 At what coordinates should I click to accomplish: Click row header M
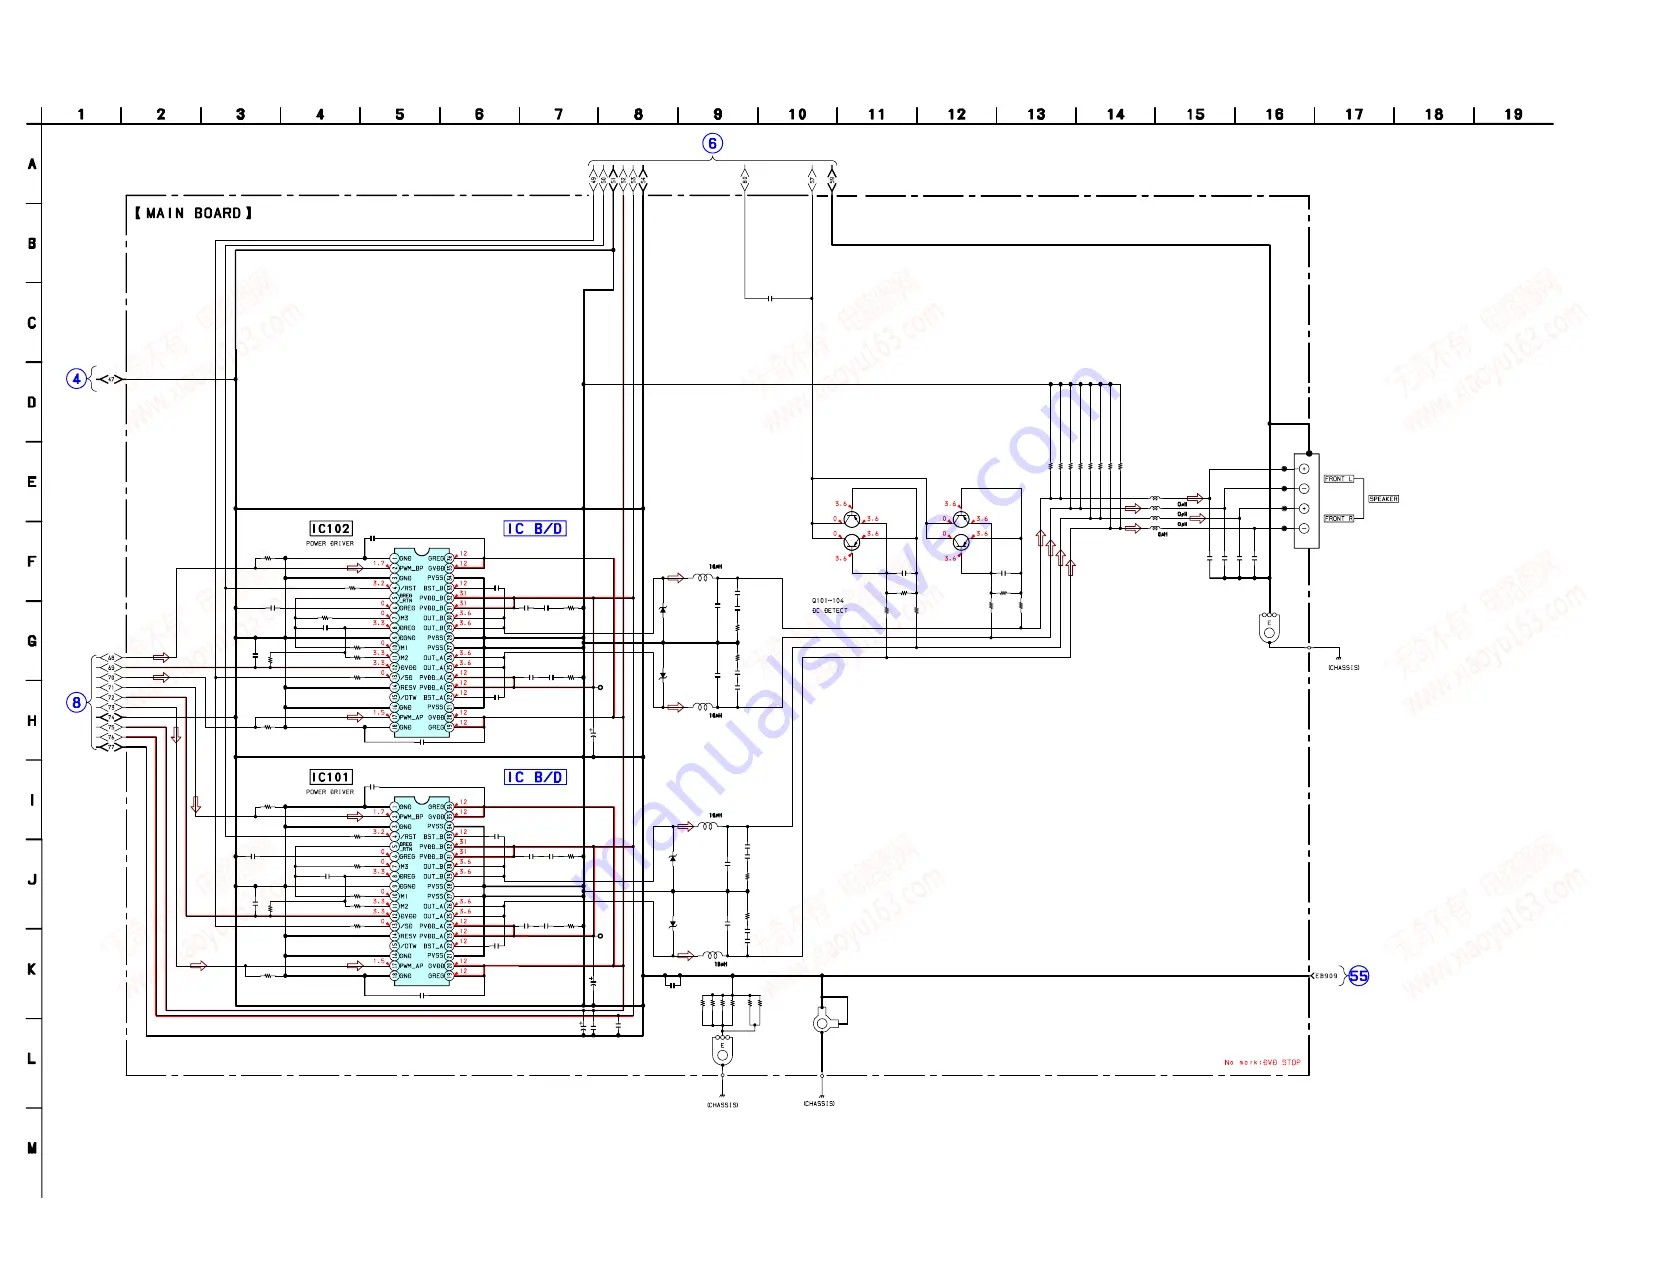click(32, 1148)
